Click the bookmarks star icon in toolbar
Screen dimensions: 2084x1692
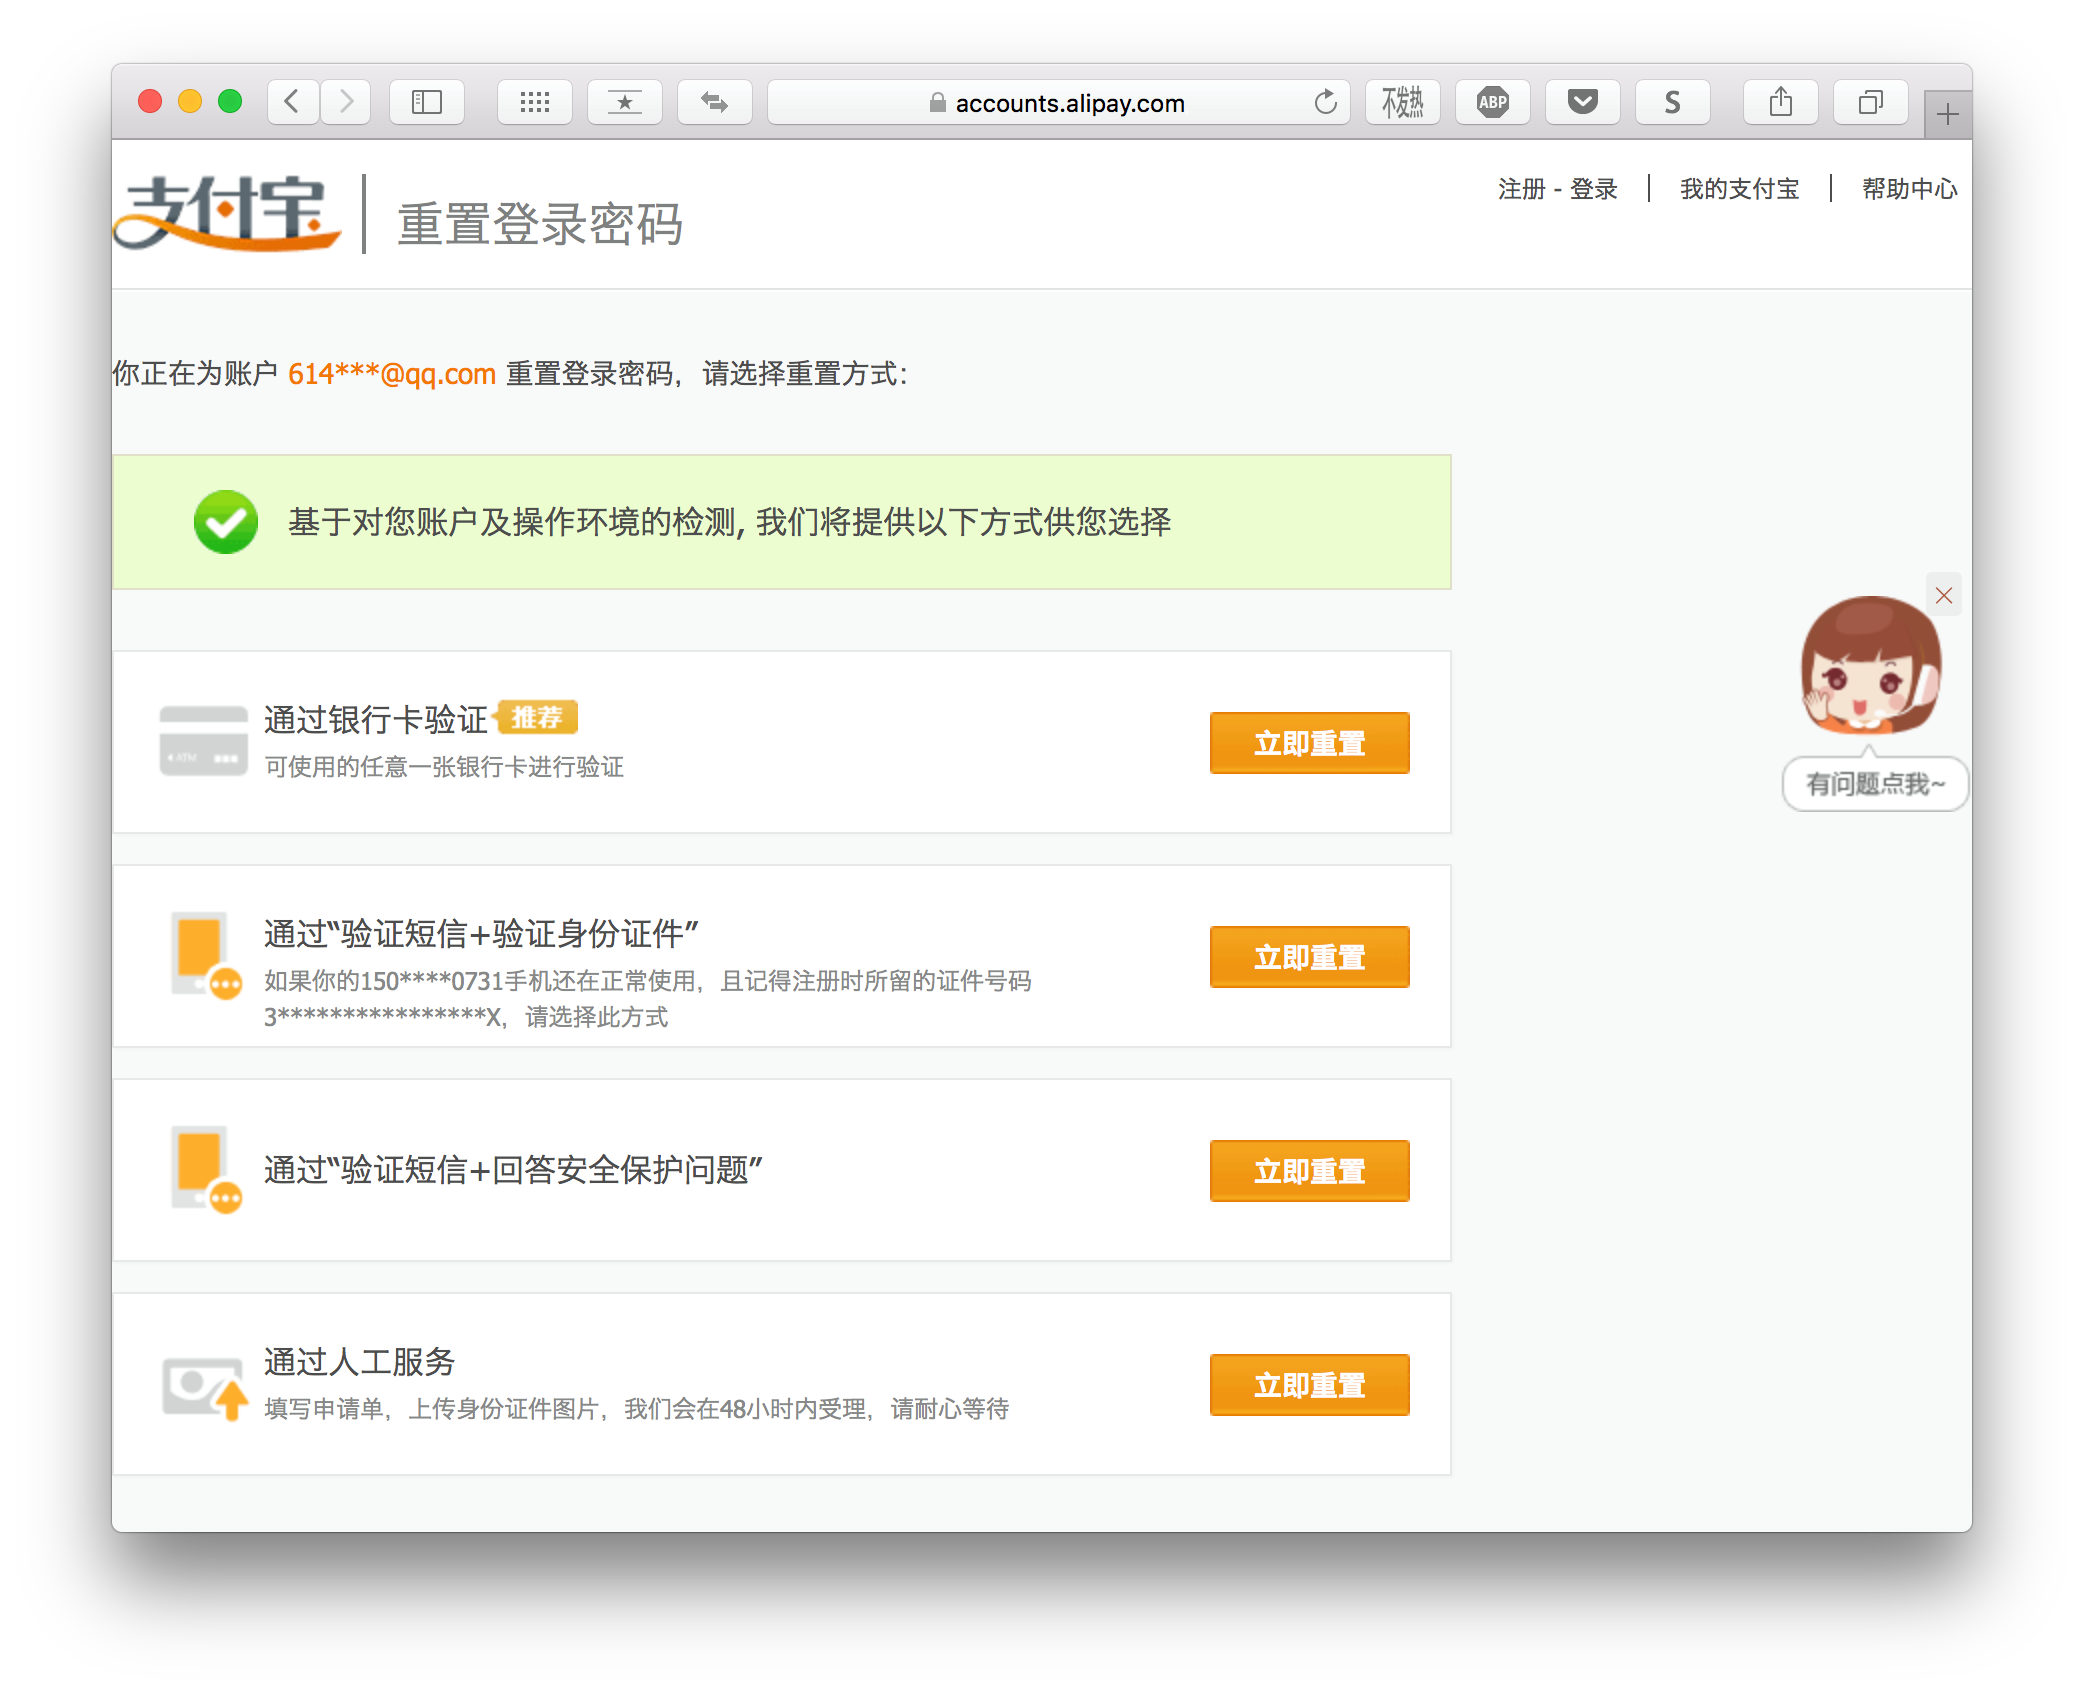[x=625, y=101]
